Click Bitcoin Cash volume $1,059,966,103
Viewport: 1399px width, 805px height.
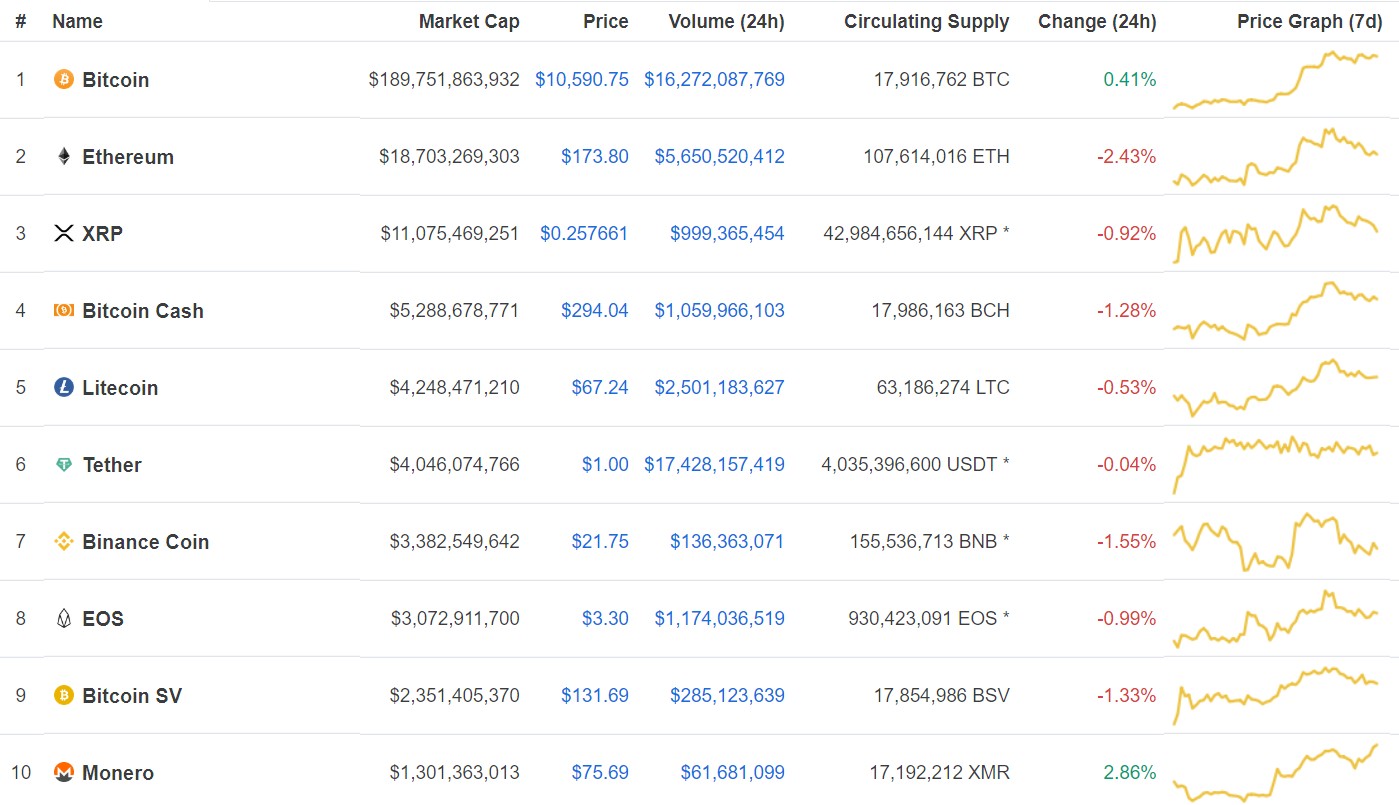tap(720, 310)
